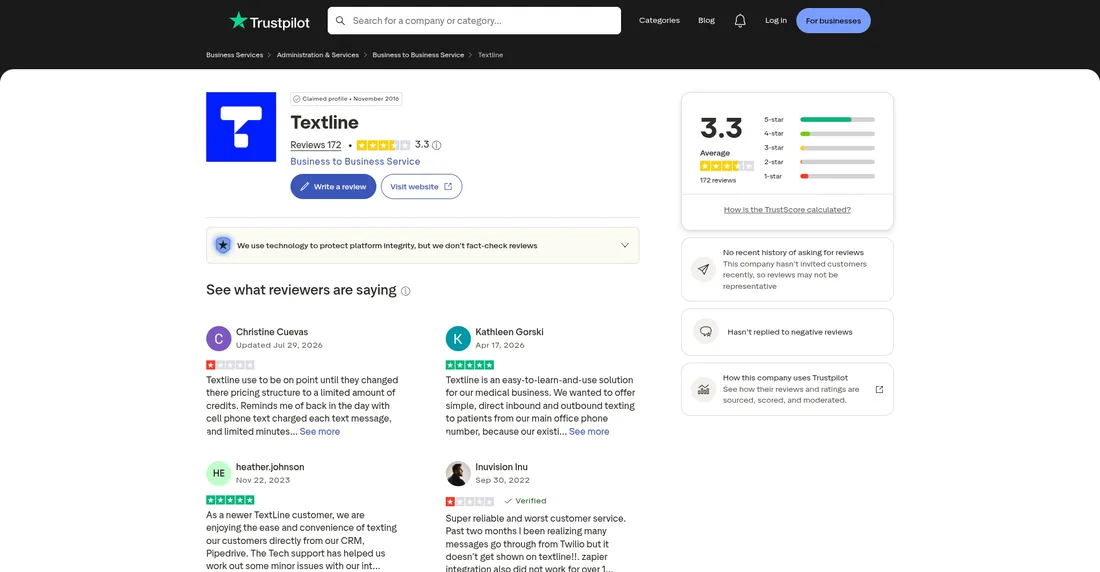Open Christine Cuevas reviewer name
The width and height of the screenshot is (1100, 572).
(271, 332)
